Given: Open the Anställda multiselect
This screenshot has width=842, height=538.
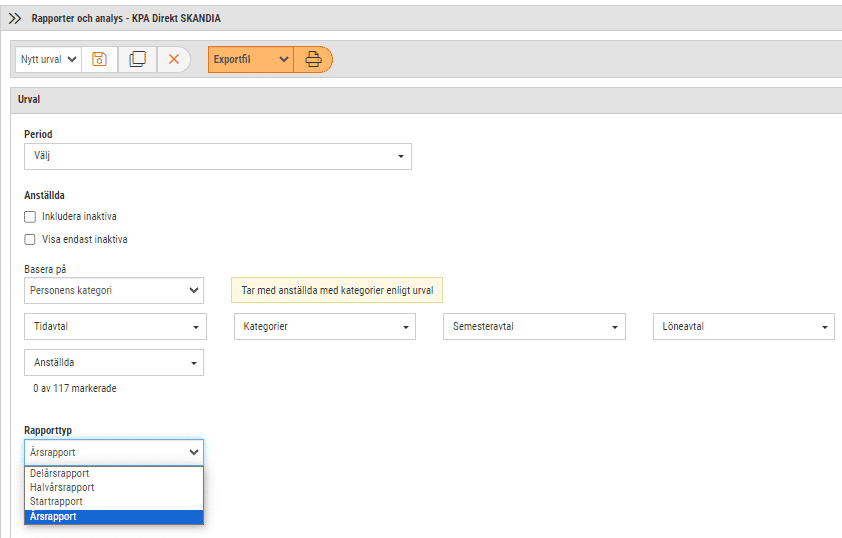Looking at the screenshot, I should 114,362.
